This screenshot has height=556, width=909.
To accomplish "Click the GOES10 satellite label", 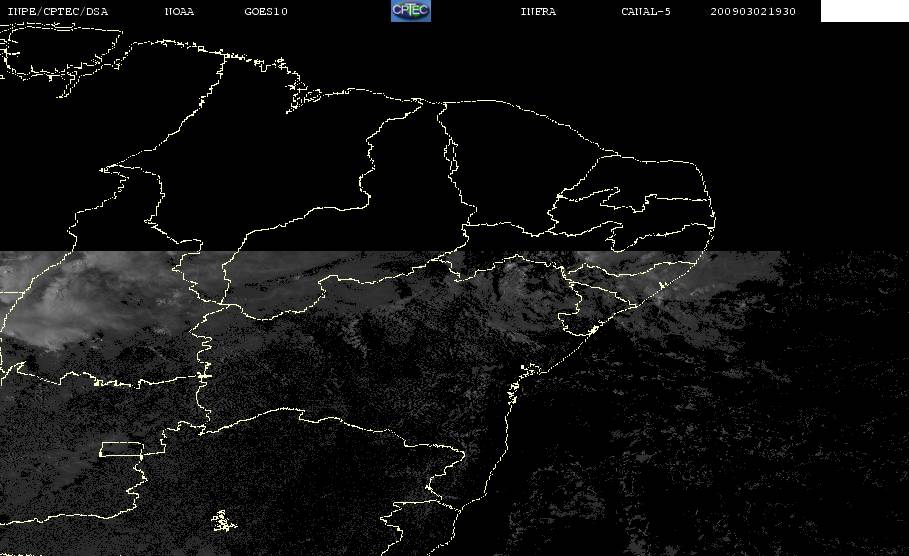I will [x=266, y=11].
